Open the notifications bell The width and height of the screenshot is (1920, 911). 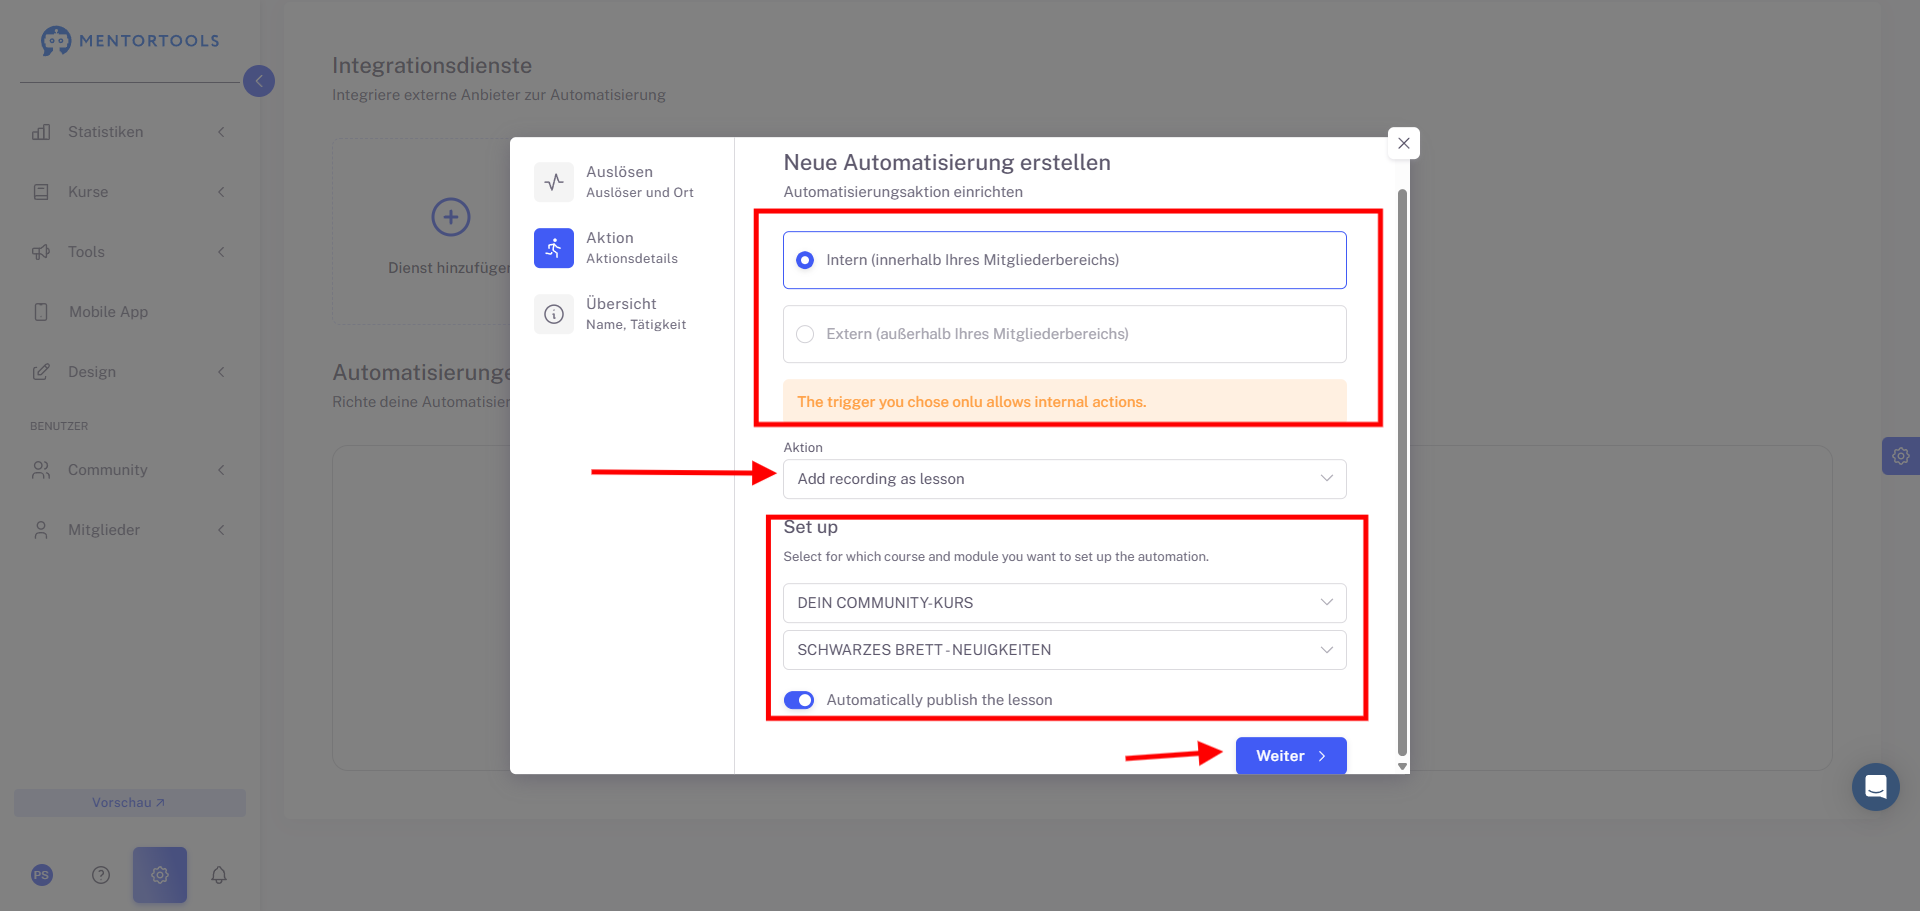(219, 875)
